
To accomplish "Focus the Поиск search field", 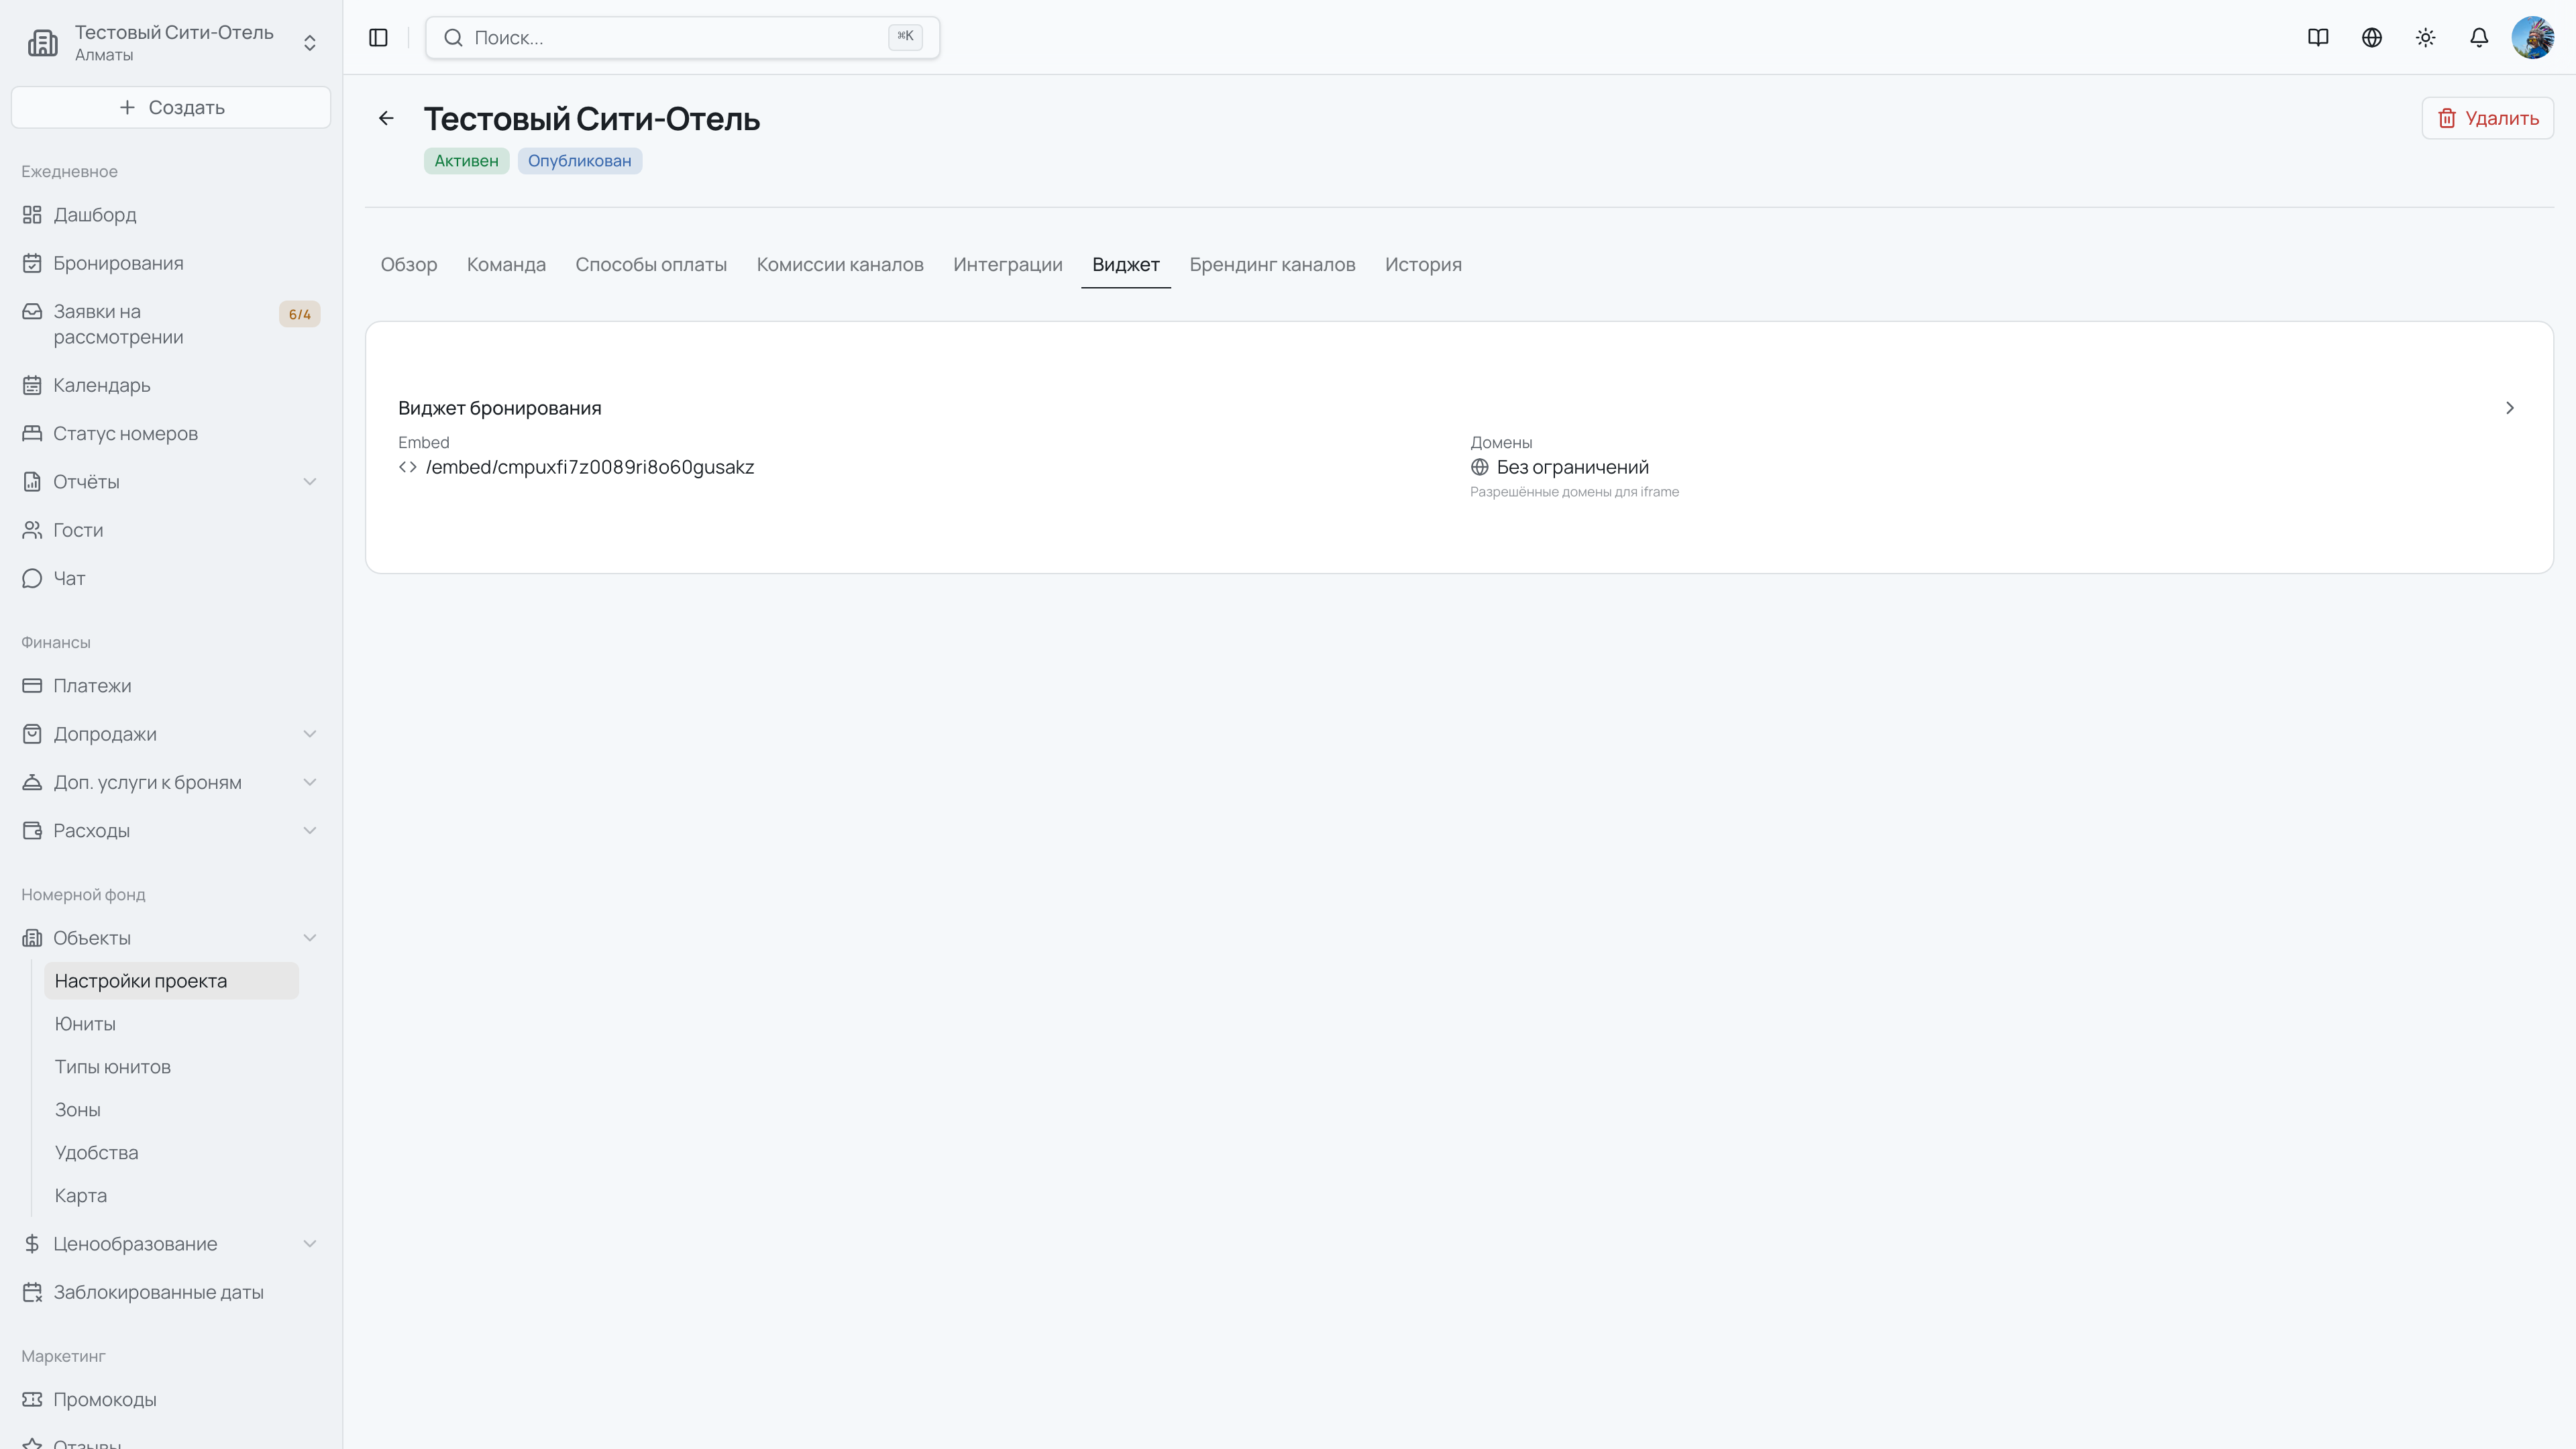I will pos(682,37).
